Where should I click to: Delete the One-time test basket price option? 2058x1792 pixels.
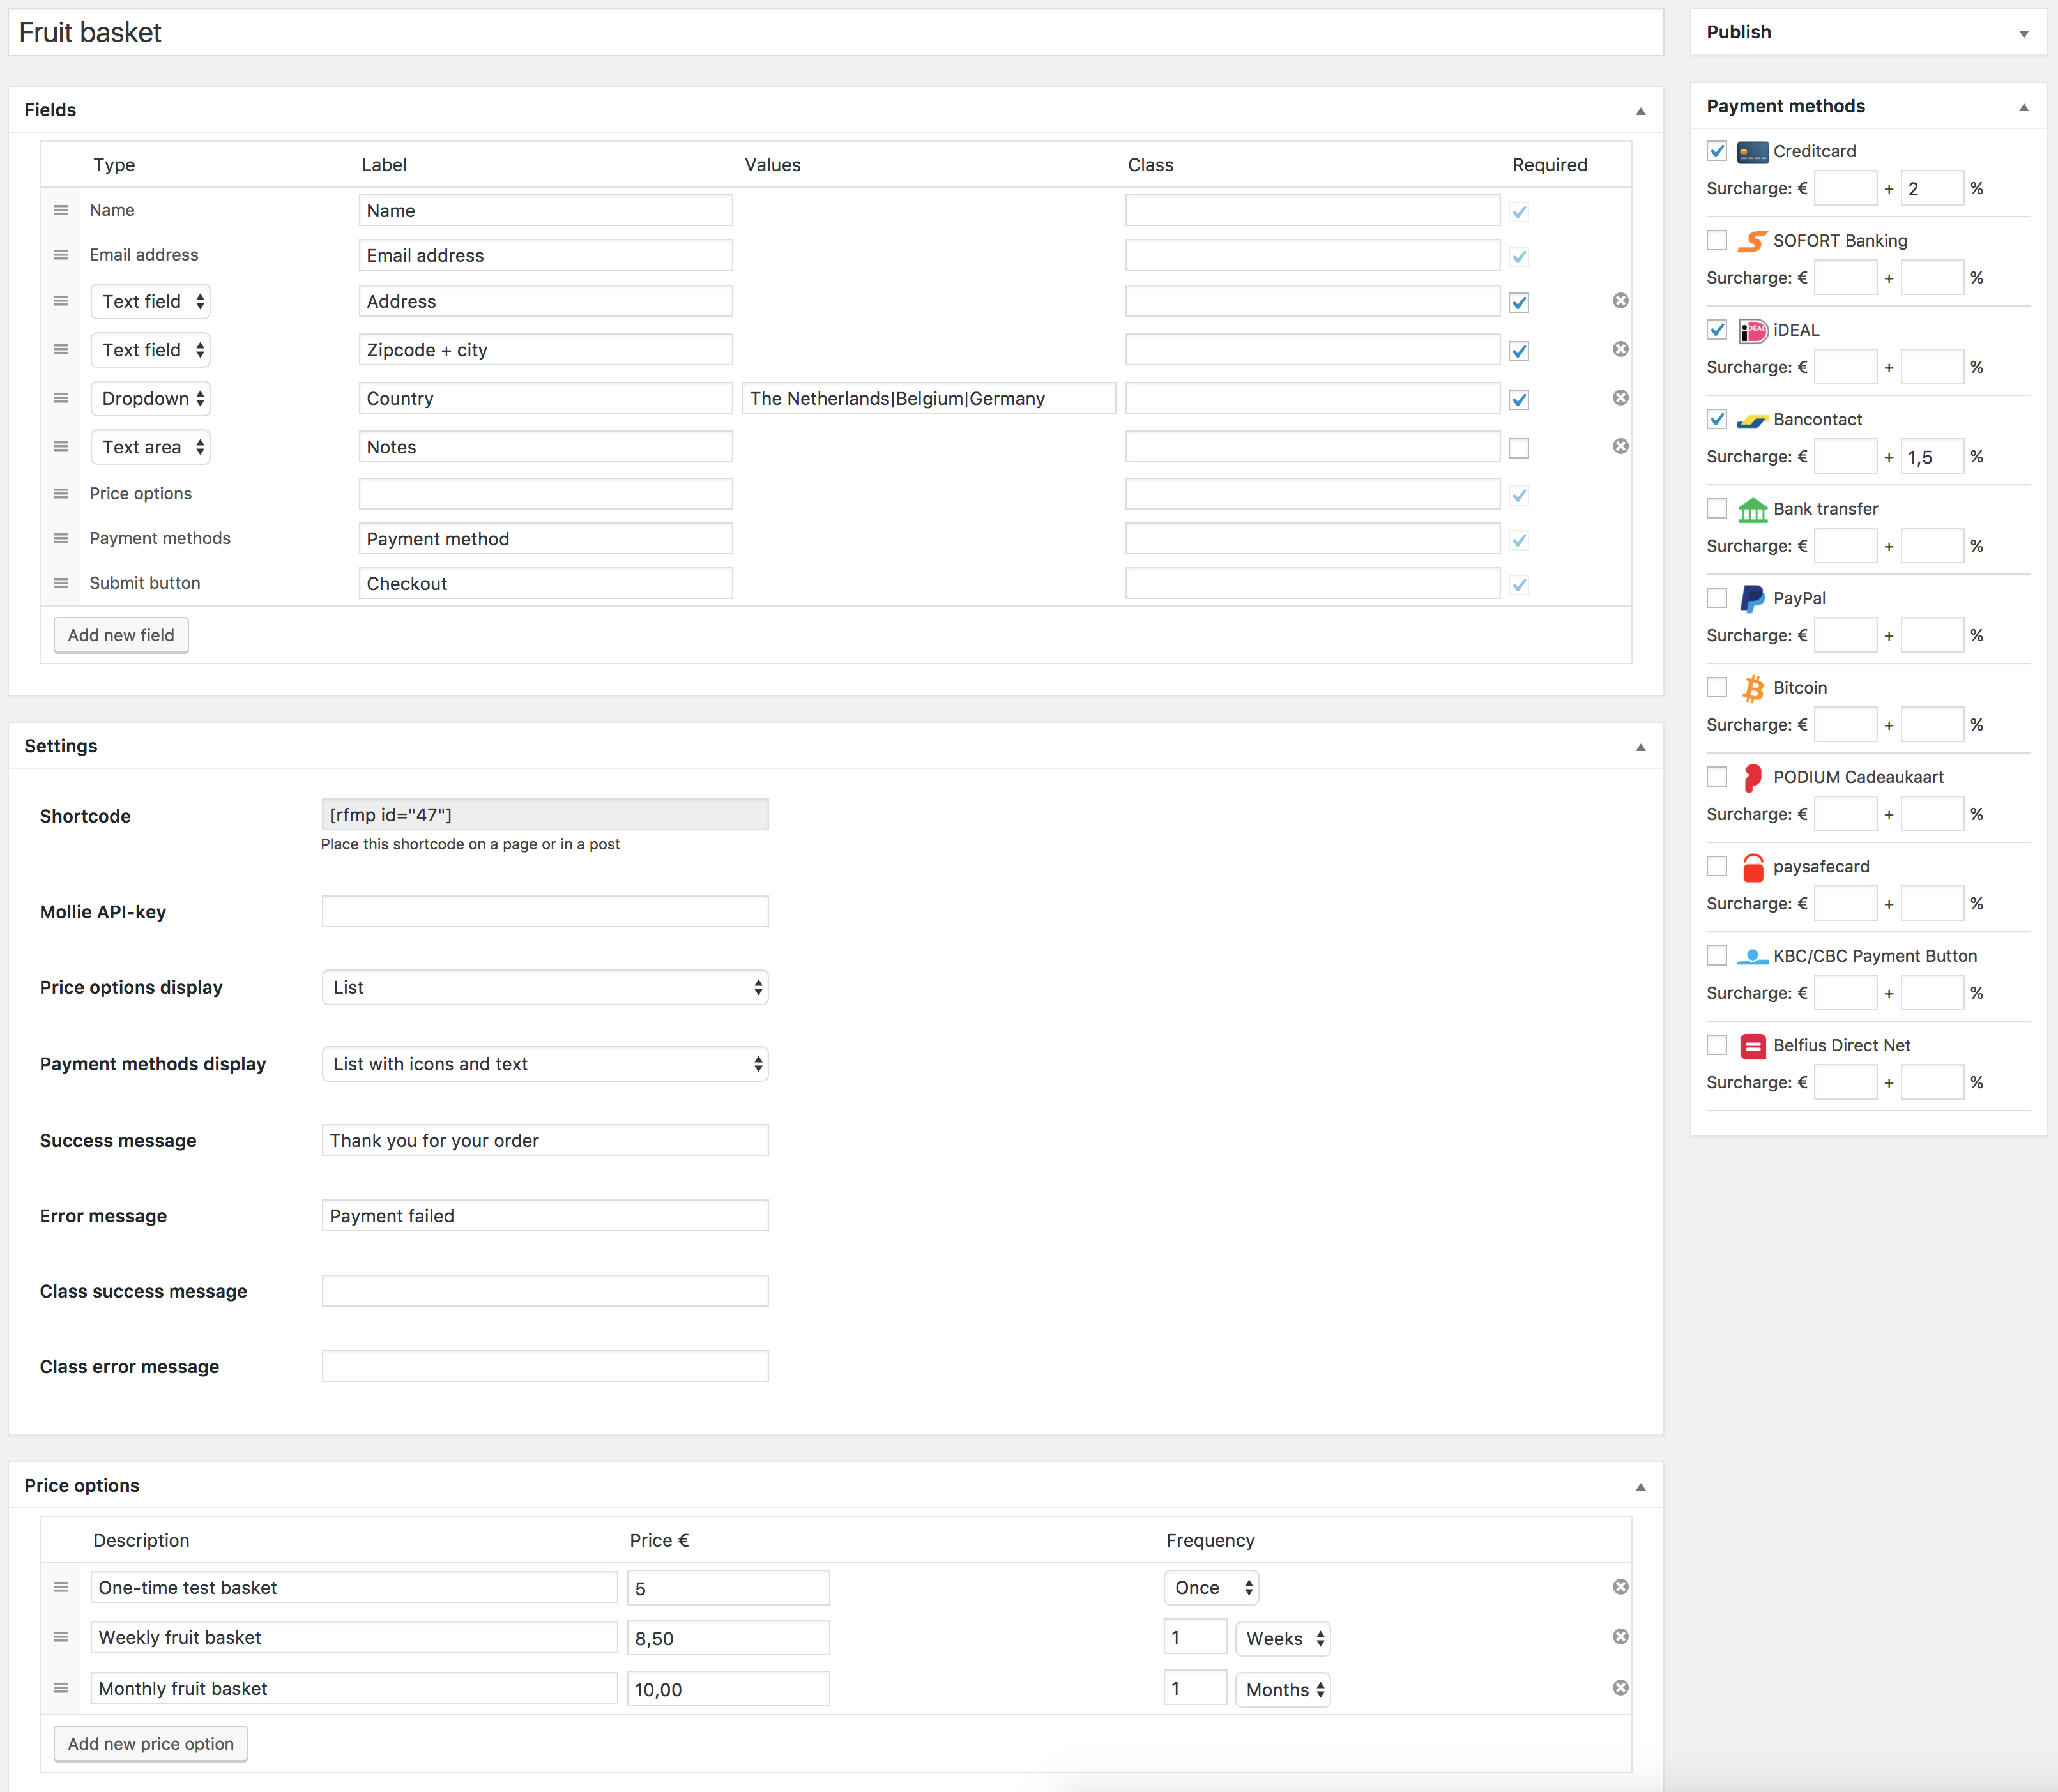pyautogui.click(x=1621, y=1587)
